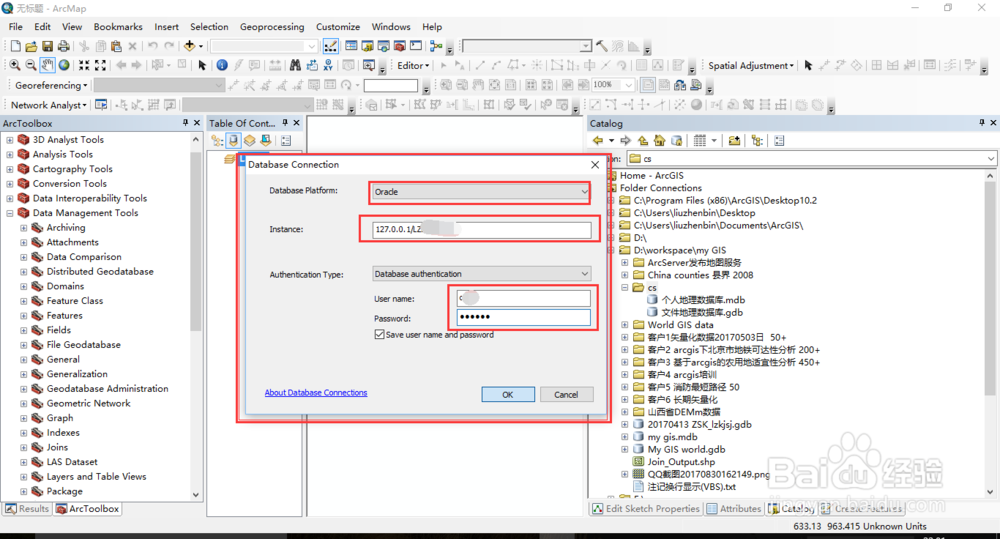Open a map document icon

(31, 46)
